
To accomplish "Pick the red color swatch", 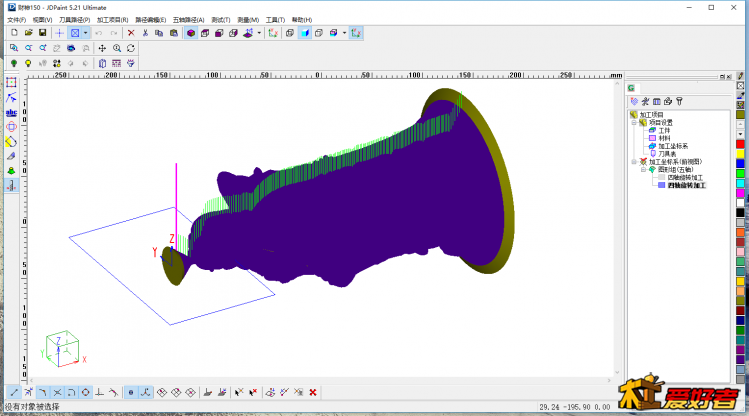I will coord(740,144).
